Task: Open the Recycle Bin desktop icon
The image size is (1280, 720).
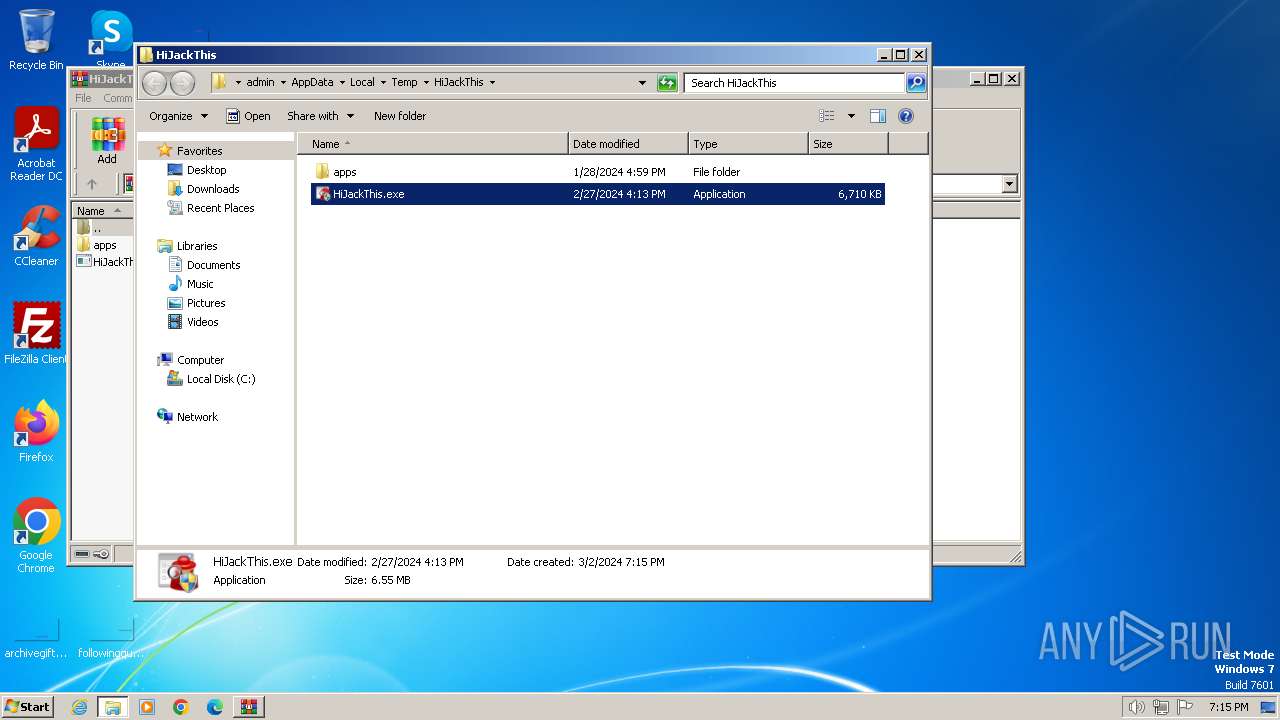Action: (x=36, y=40)
